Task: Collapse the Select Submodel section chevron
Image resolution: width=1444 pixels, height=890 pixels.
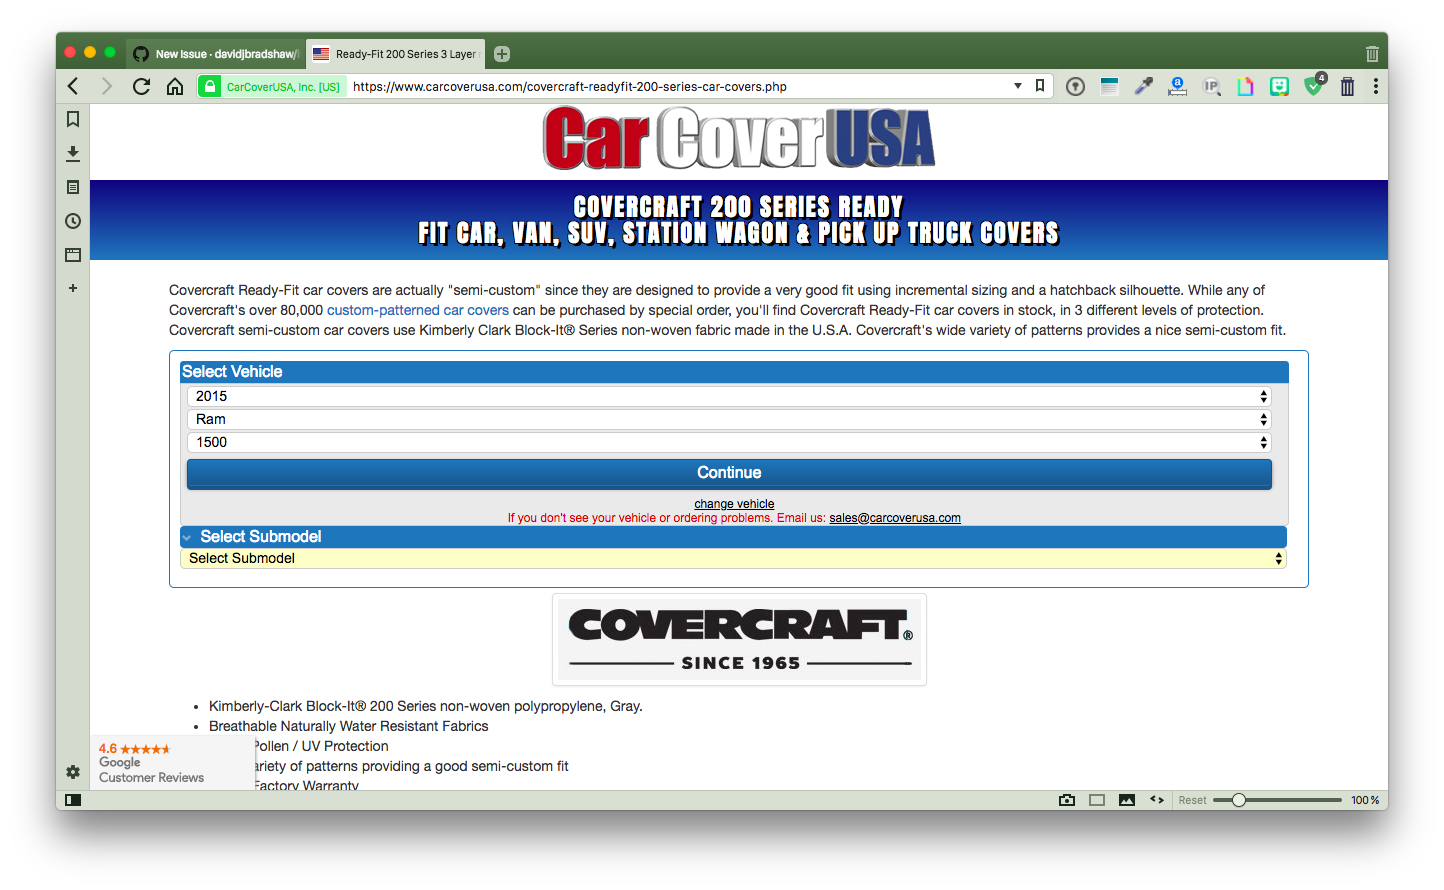Action: click(x=187, y=537)
